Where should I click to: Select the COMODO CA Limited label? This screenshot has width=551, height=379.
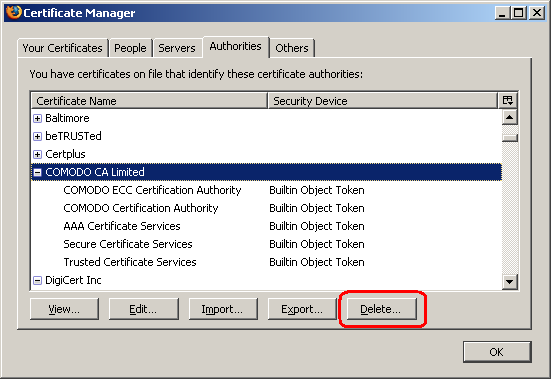95,172
